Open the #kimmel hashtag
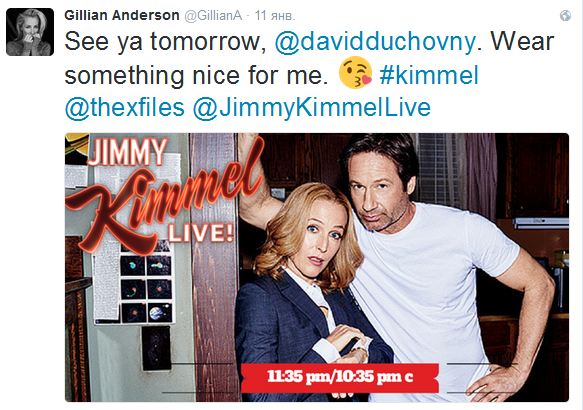This screenshot has width=583, height=410. [x=429, y=75]
